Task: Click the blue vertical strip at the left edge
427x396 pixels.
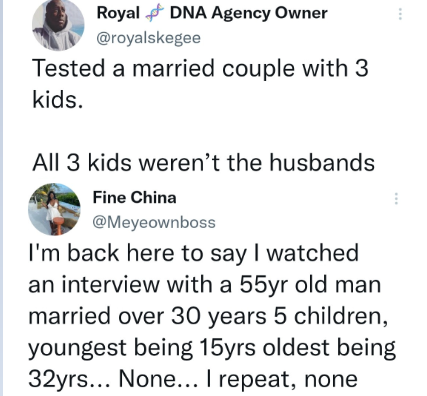Action: click(x=1, y=198)
